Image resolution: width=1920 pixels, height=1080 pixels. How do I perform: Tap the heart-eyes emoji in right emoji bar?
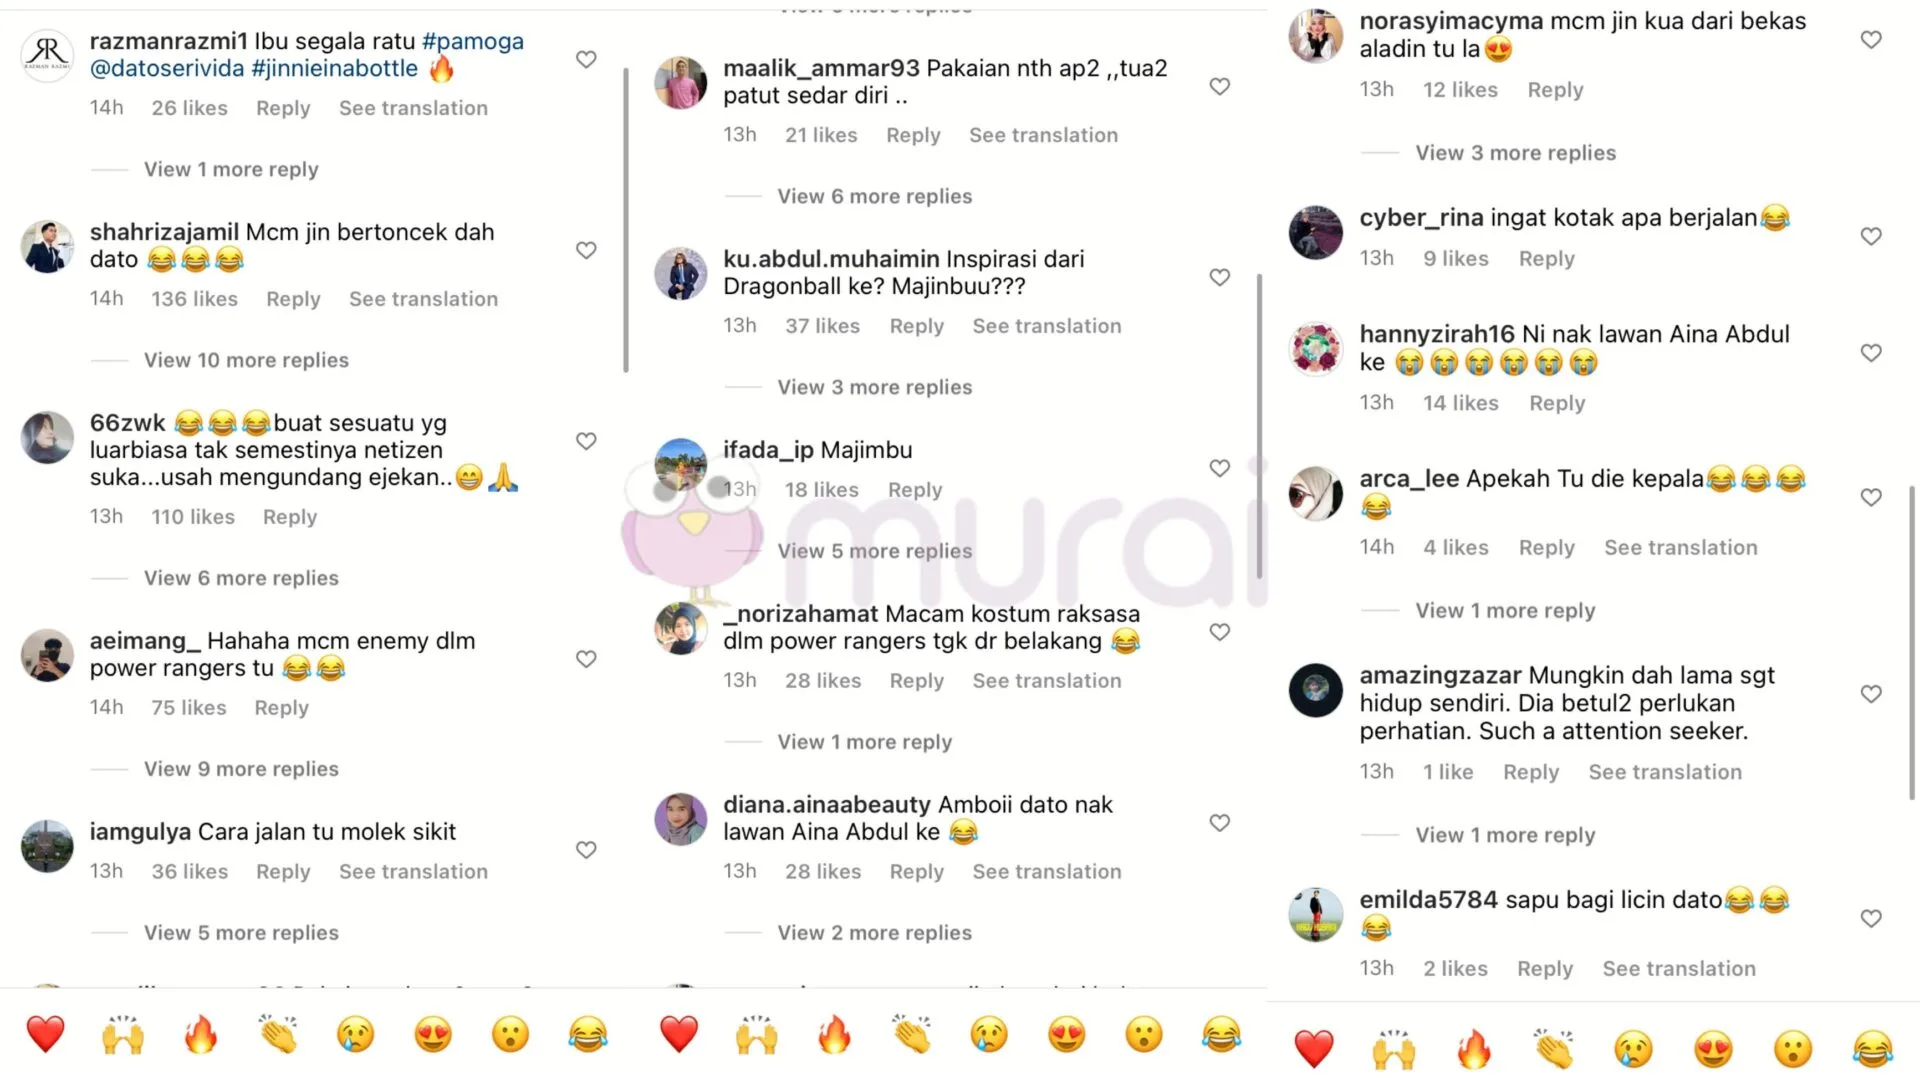[x=1713, y=1049]
